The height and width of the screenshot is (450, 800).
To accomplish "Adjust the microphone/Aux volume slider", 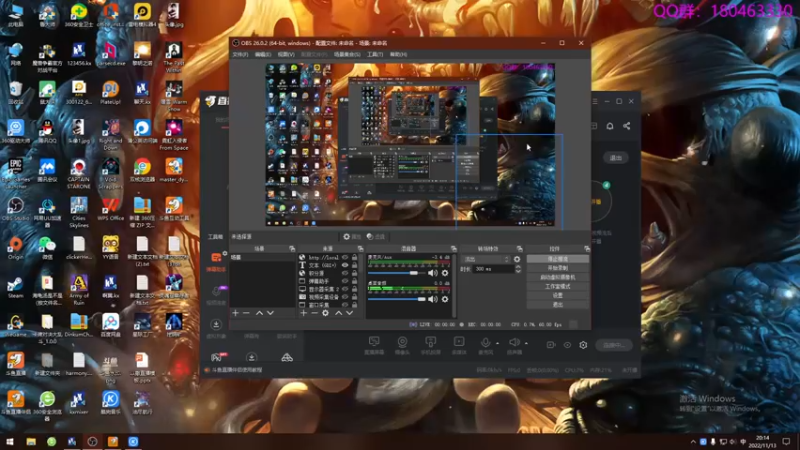I will [396, 273].
